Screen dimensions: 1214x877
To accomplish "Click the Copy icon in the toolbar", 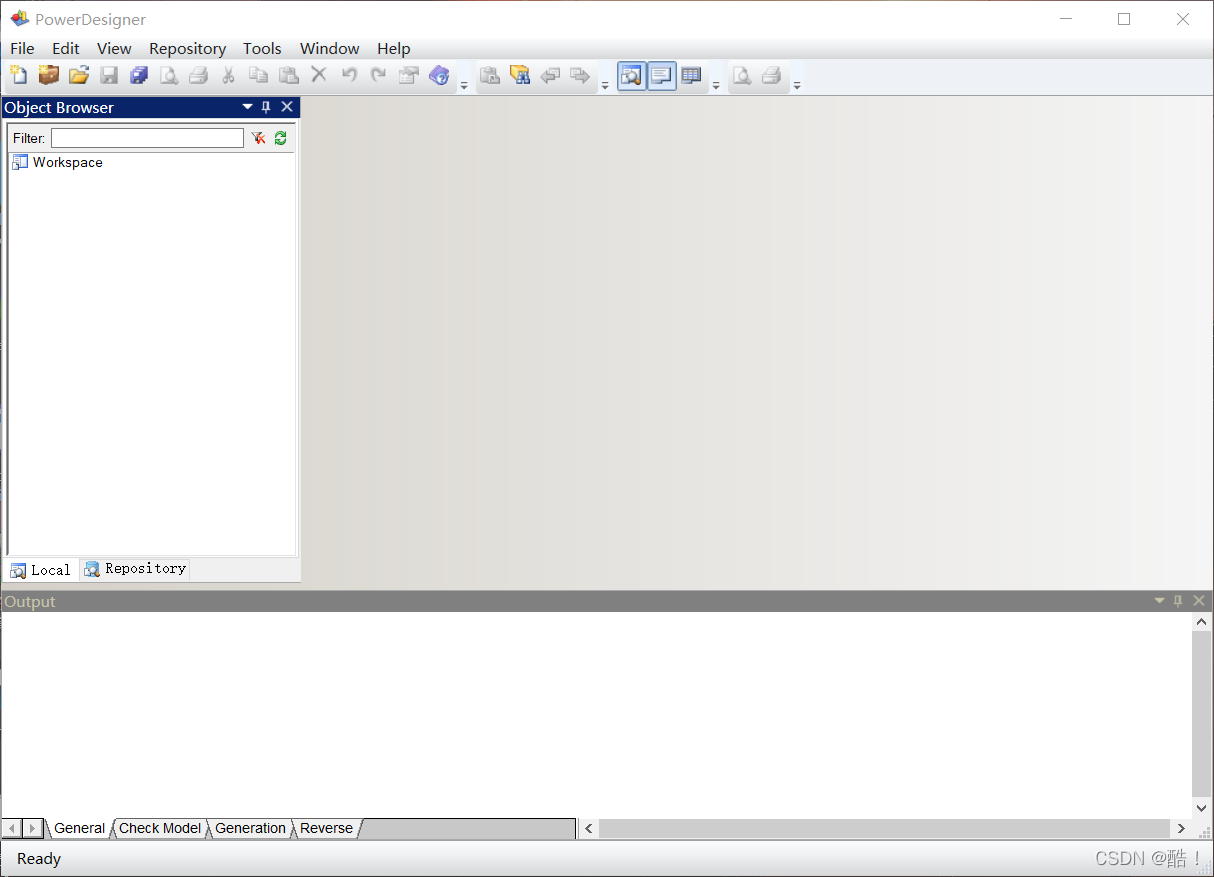I will tap(258, 75).
